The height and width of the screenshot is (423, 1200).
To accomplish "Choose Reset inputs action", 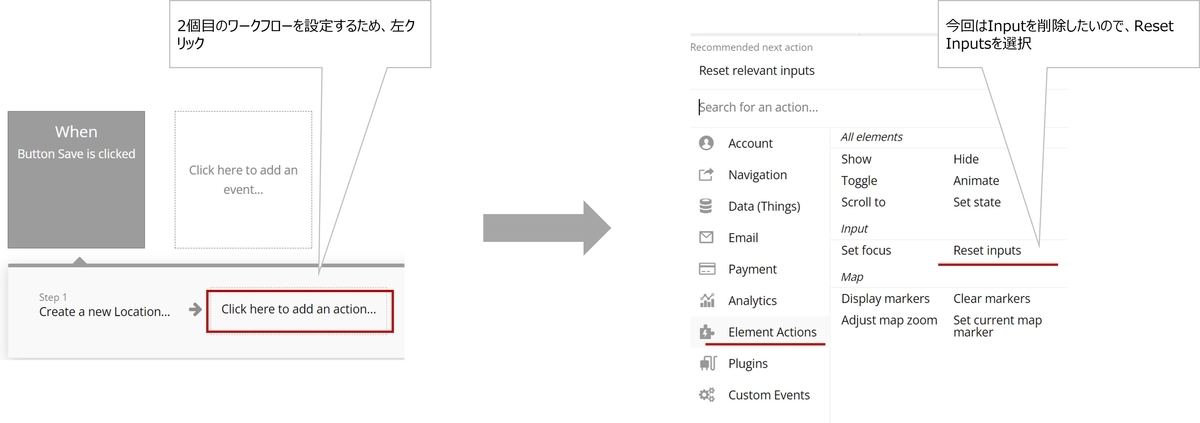I will tap(987, 250).
